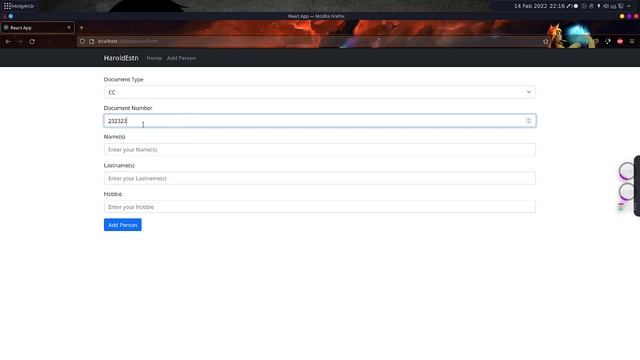Expand the Document Type dropdown

pos(320,92)
